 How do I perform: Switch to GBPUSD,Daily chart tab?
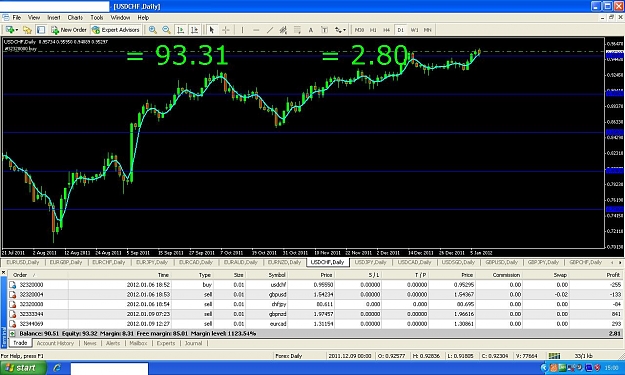tap(501, 262)
